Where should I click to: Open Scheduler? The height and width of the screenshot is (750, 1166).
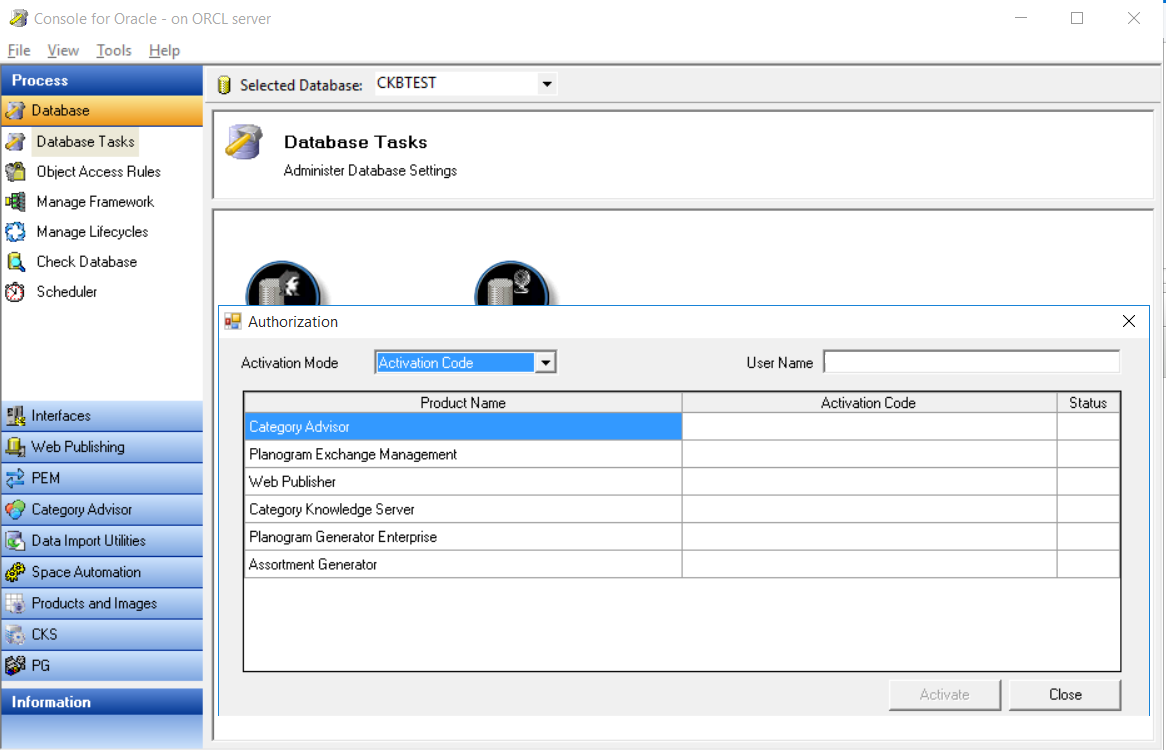coord(66,292)
